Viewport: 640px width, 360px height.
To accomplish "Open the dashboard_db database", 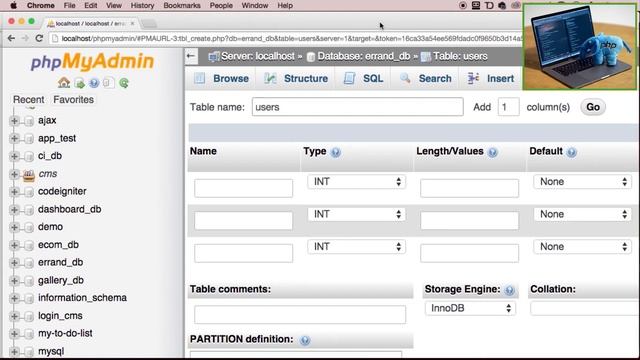I will point(69,209).
